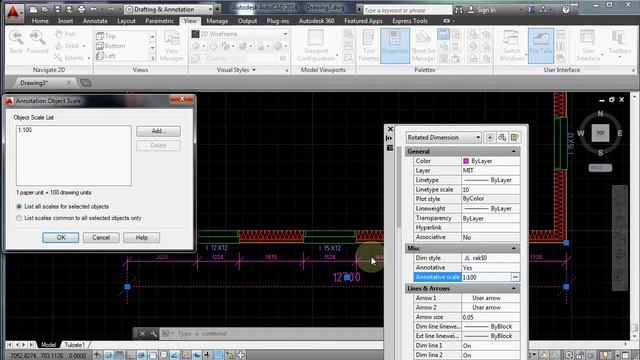Click the Forward navigation tool
This screenshot has height=360, width=640.
pyautogui.click(x=38, y=42)
